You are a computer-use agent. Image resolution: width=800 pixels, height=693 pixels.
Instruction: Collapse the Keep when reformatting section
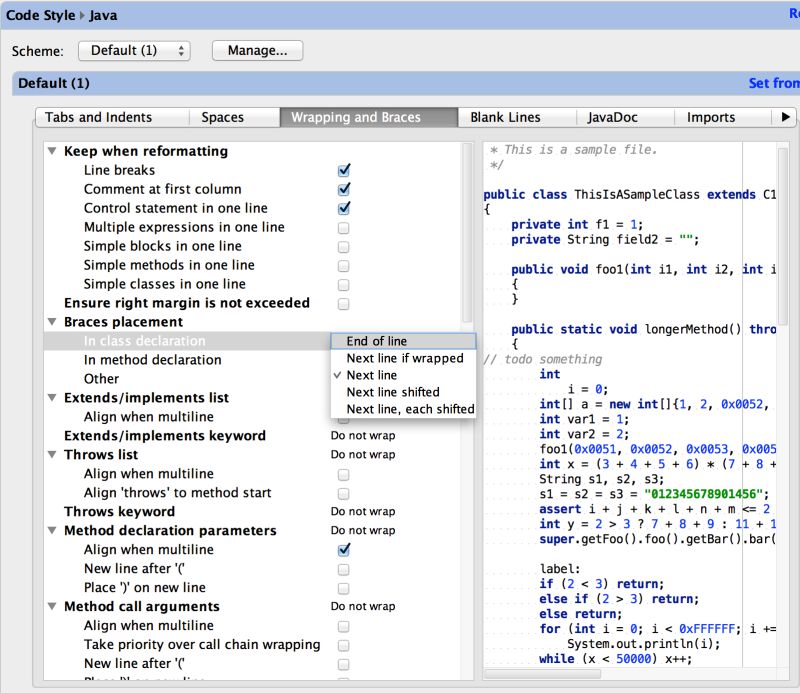(x=52, y=152)
